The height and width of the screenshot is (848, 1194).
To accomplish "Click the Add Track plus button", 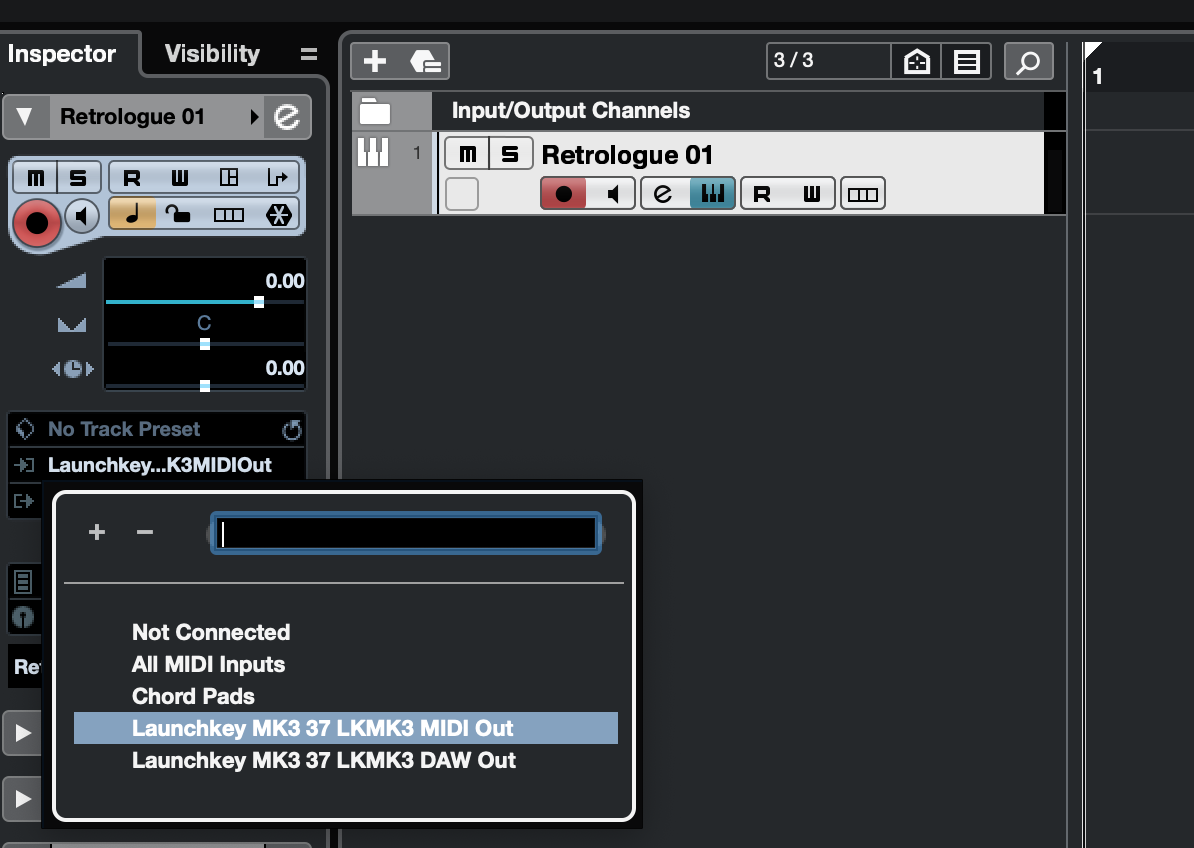I will click(375, 61).
